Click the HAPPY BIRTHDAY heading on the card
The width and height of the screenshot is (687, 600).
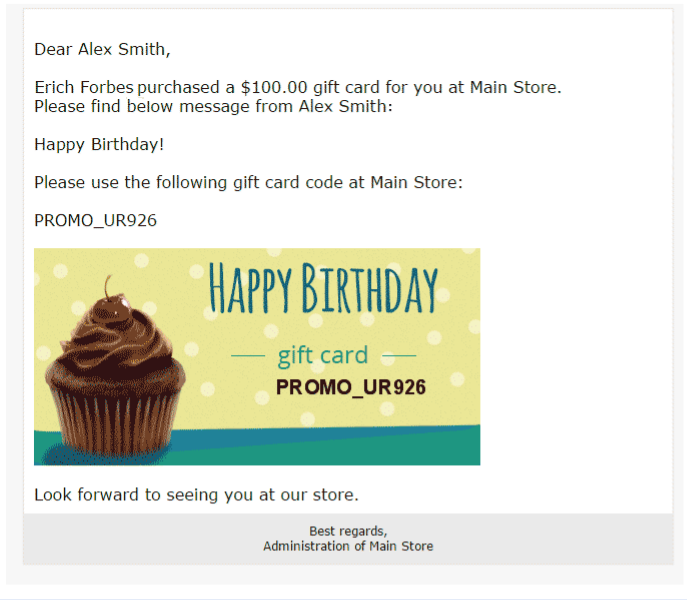(322, 290)
